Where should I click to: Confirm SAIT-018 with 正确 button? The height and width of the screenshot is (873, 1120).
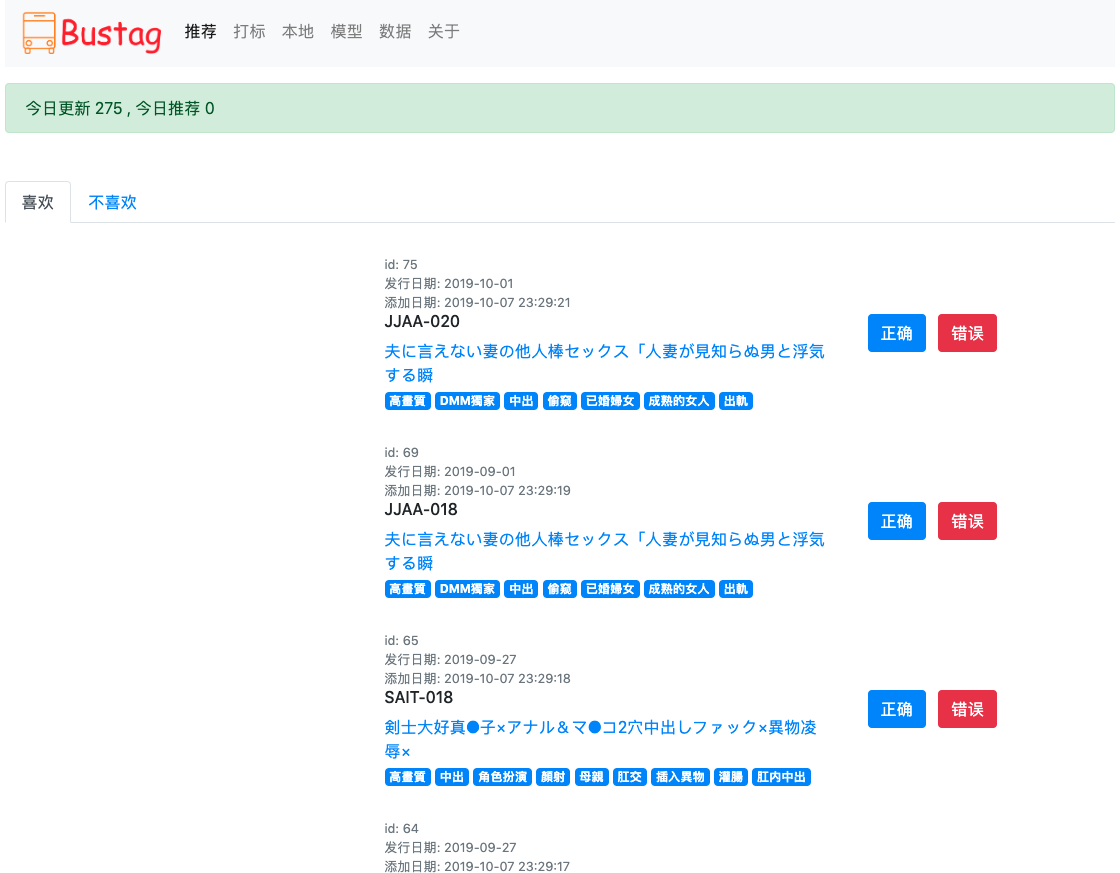896,709
